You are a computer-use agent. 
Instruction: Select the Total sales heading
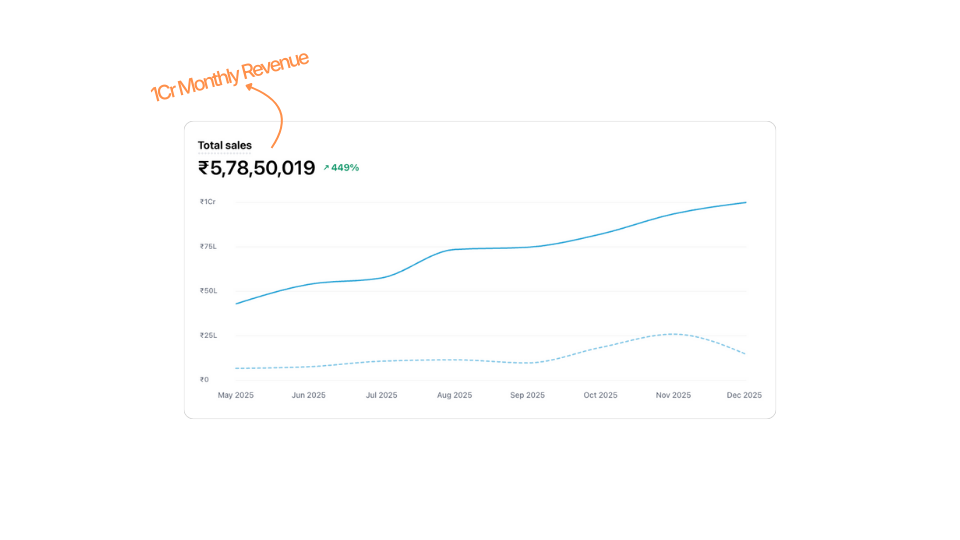tap(225, 145)
